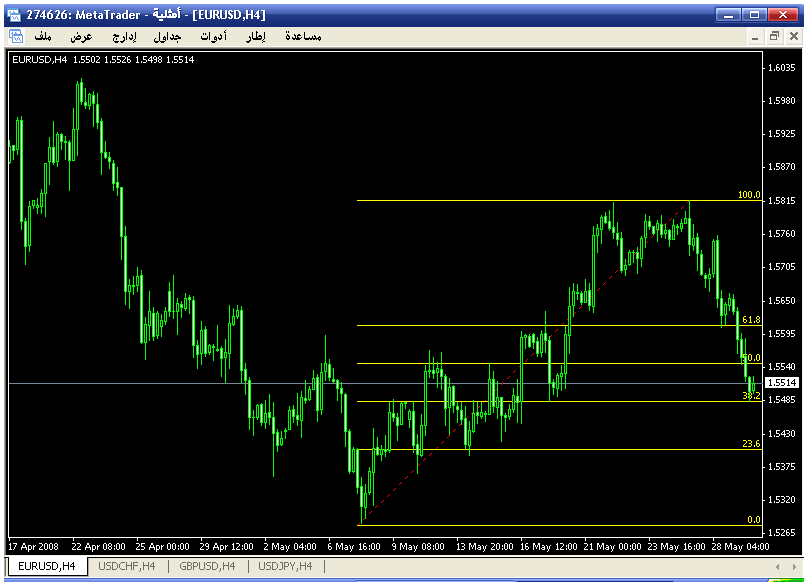Select the Fibonacci 23.6 level label
Screen dimensions: 808x582
(x=751, y=443)
